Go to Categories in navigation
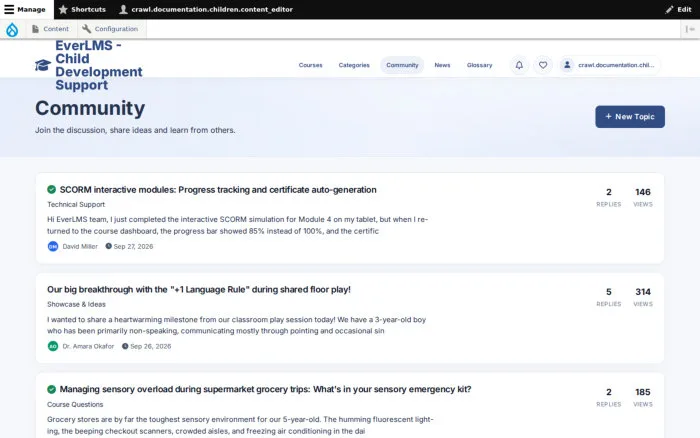This screenshot has height=438, width=700. pos(354,65)
